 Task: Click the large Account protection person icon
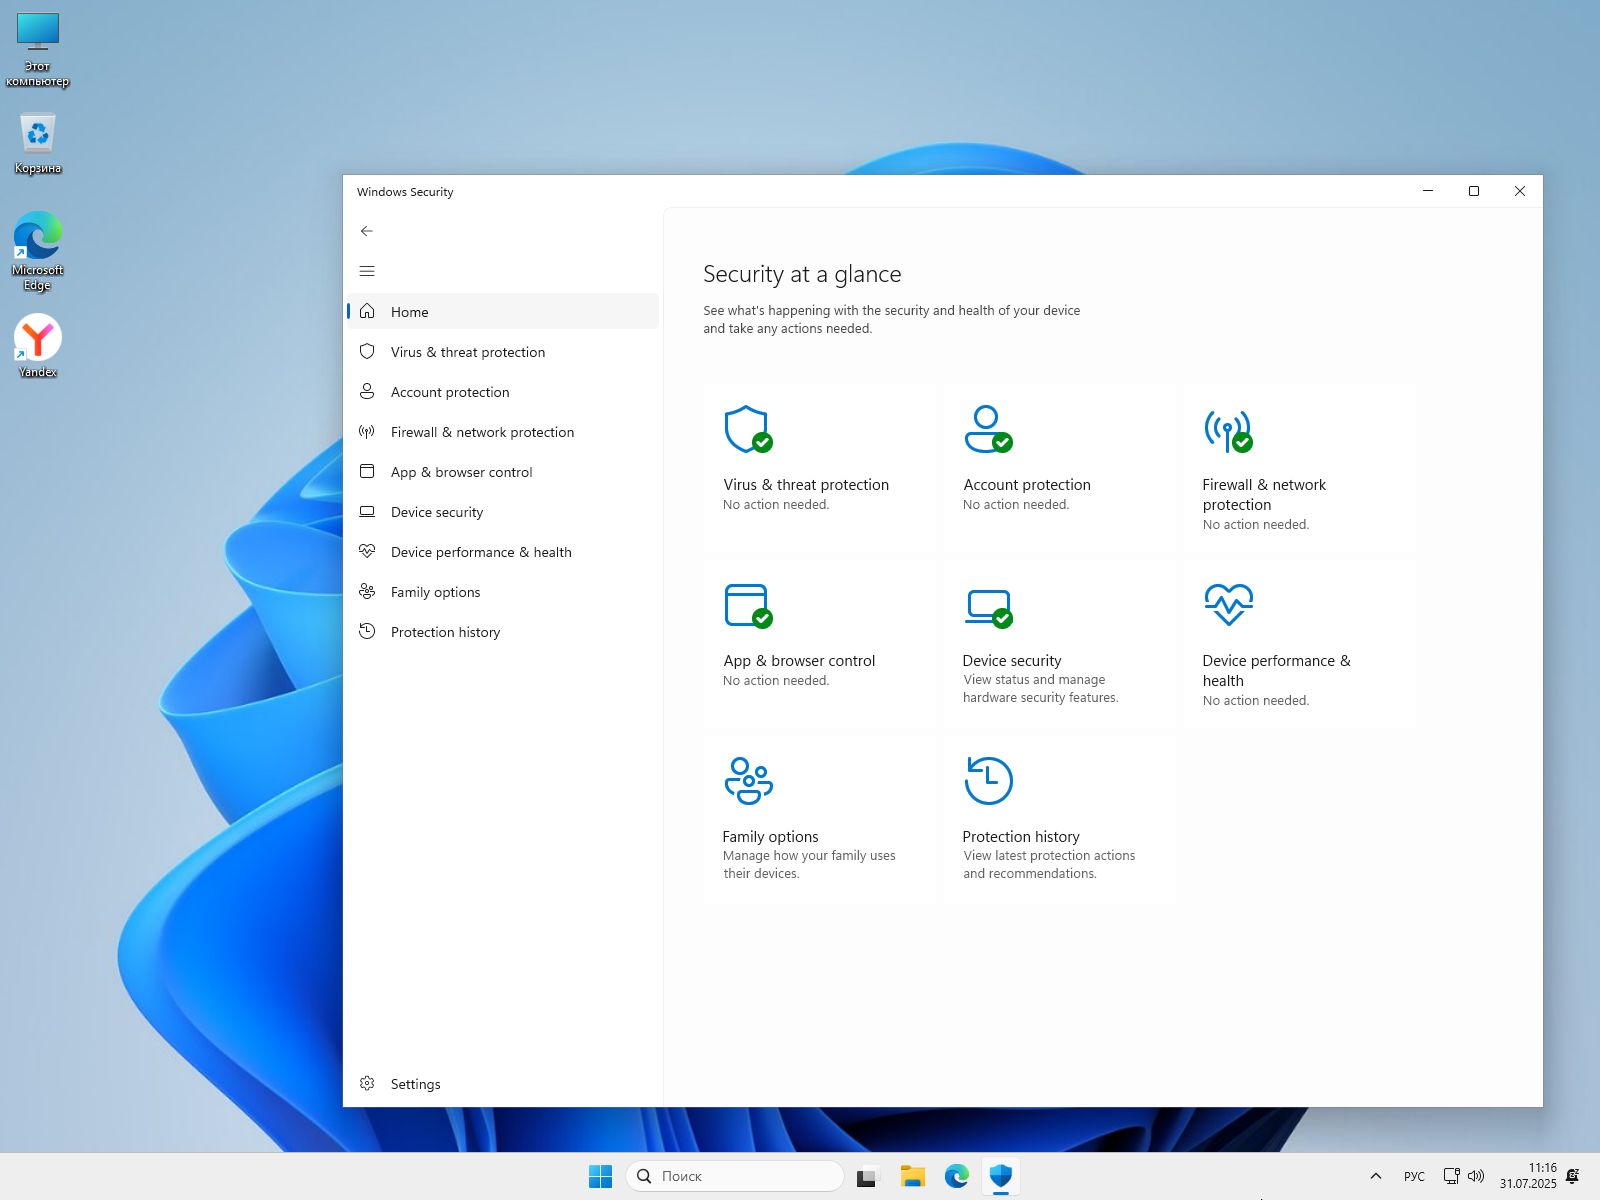988,429
